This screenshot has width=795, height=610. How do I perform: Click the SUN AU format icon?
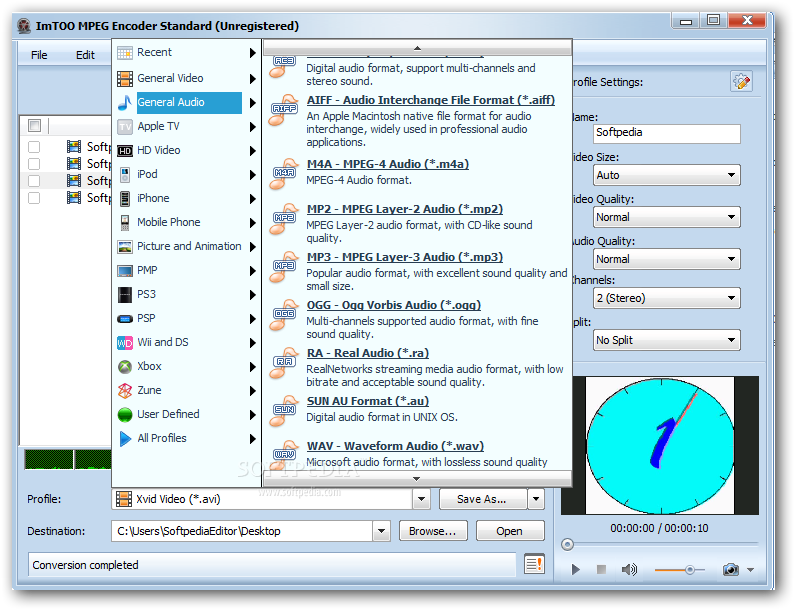click(284, 411)
